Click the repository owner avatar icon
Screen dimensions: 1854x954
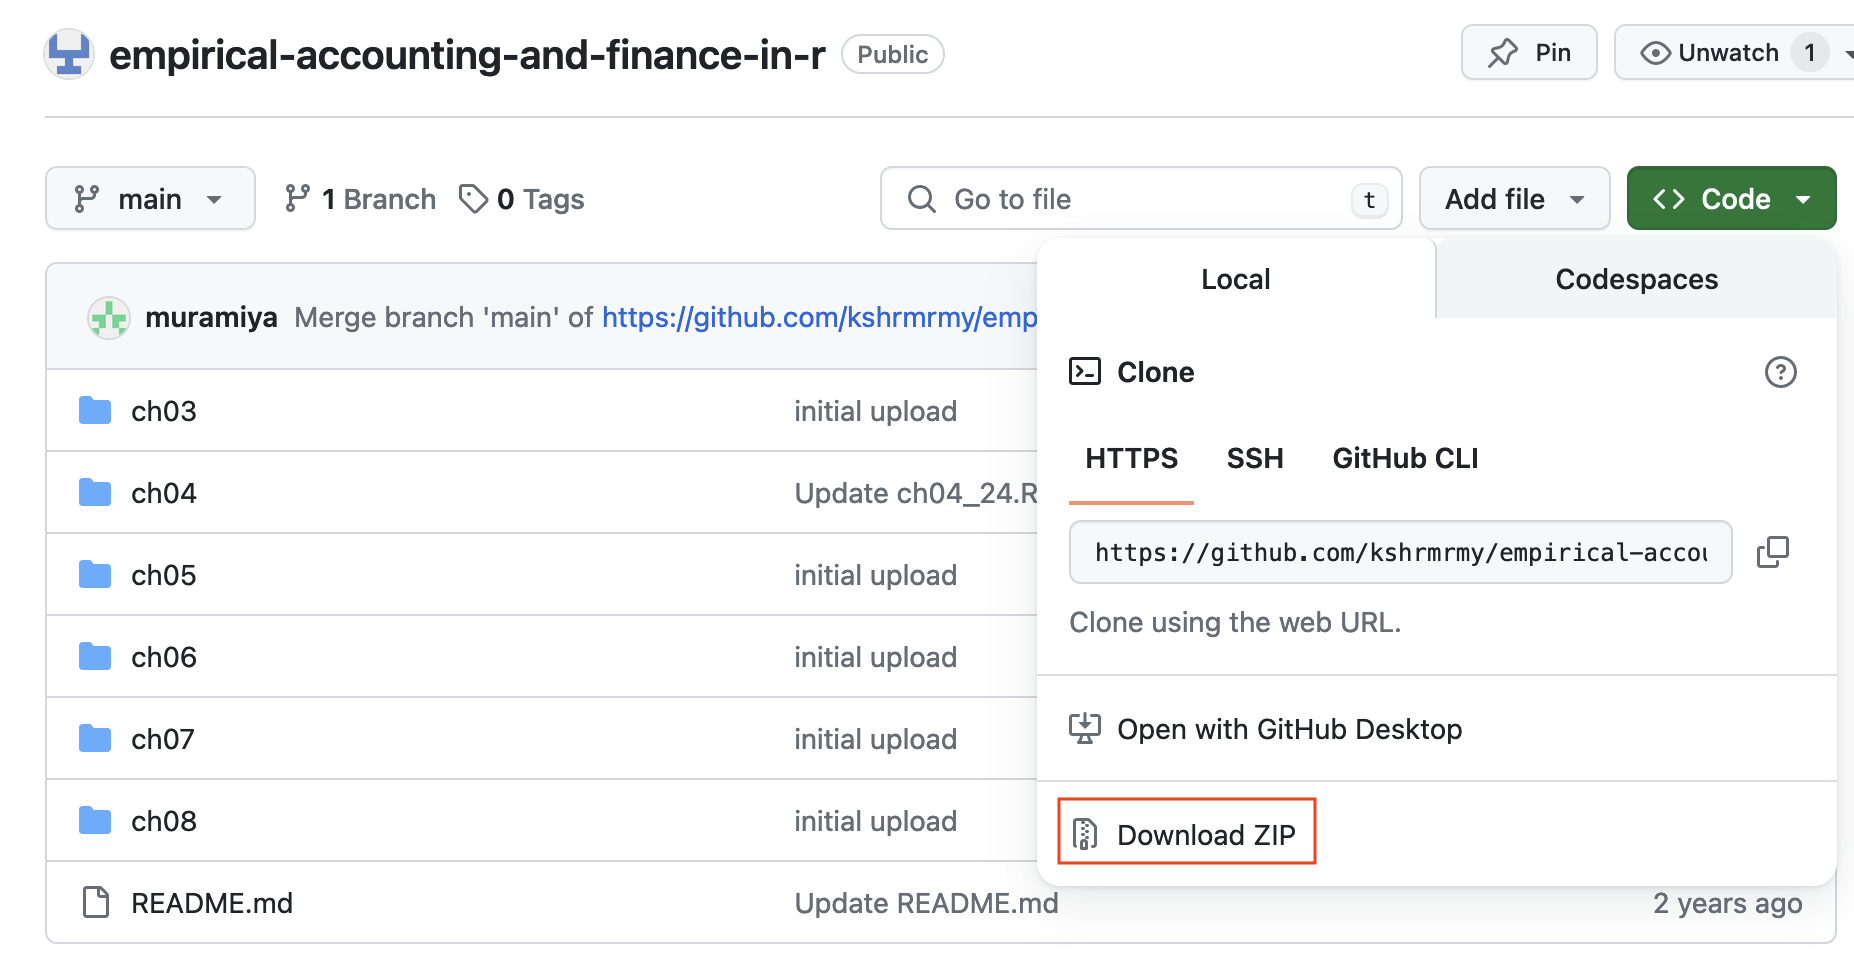(x=69, y=54)
